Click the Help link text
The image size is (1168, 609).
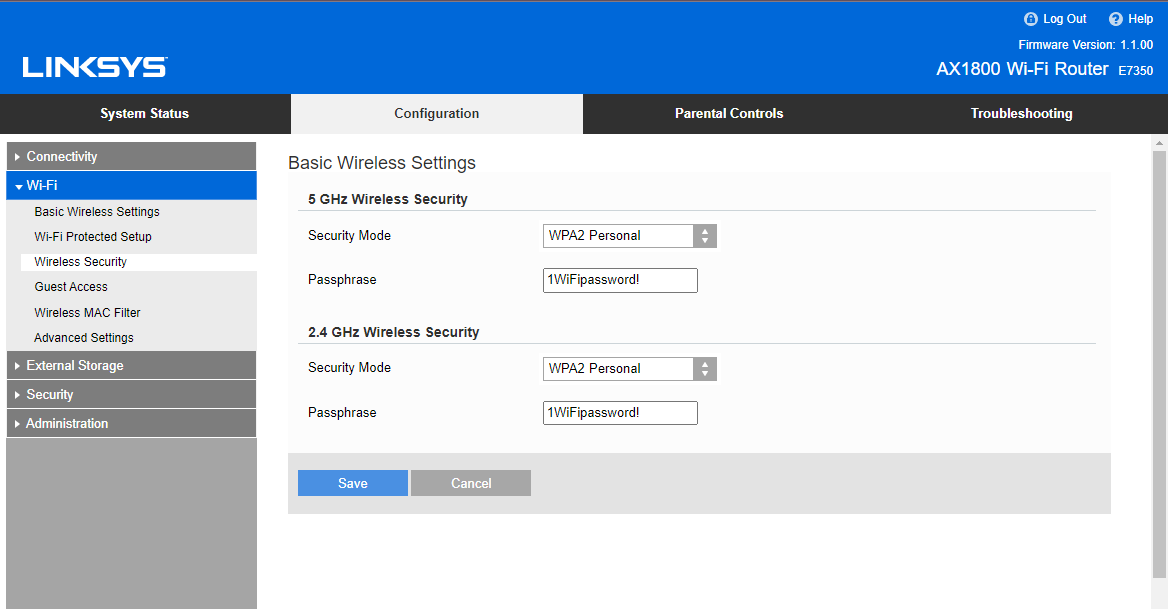1140,19
